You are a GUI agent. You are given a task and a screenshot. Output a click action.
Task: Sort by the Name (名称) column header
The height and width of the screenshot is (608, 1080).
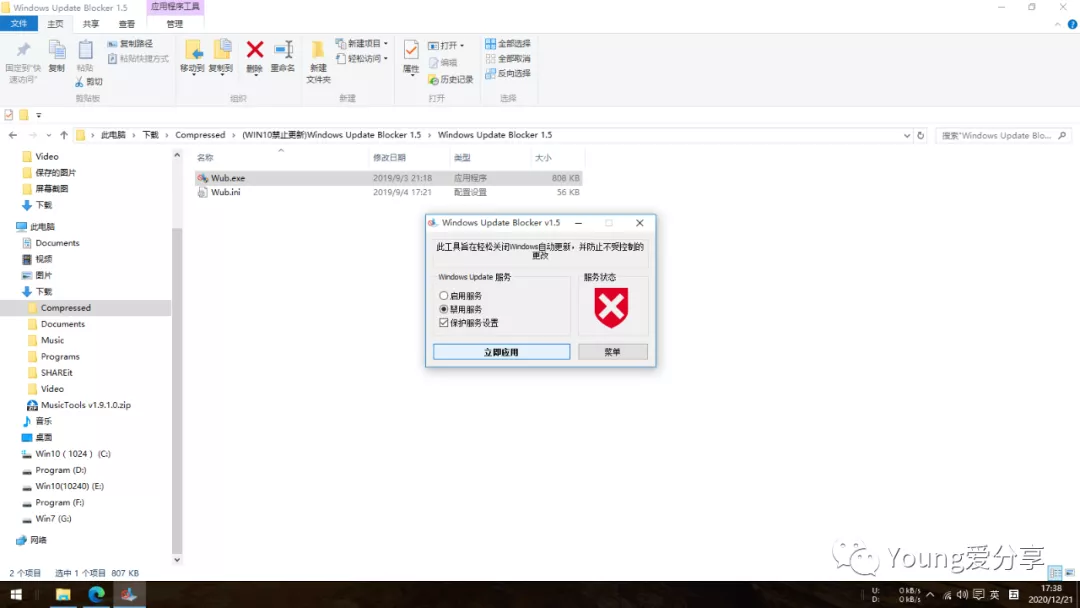pos(205,158)
